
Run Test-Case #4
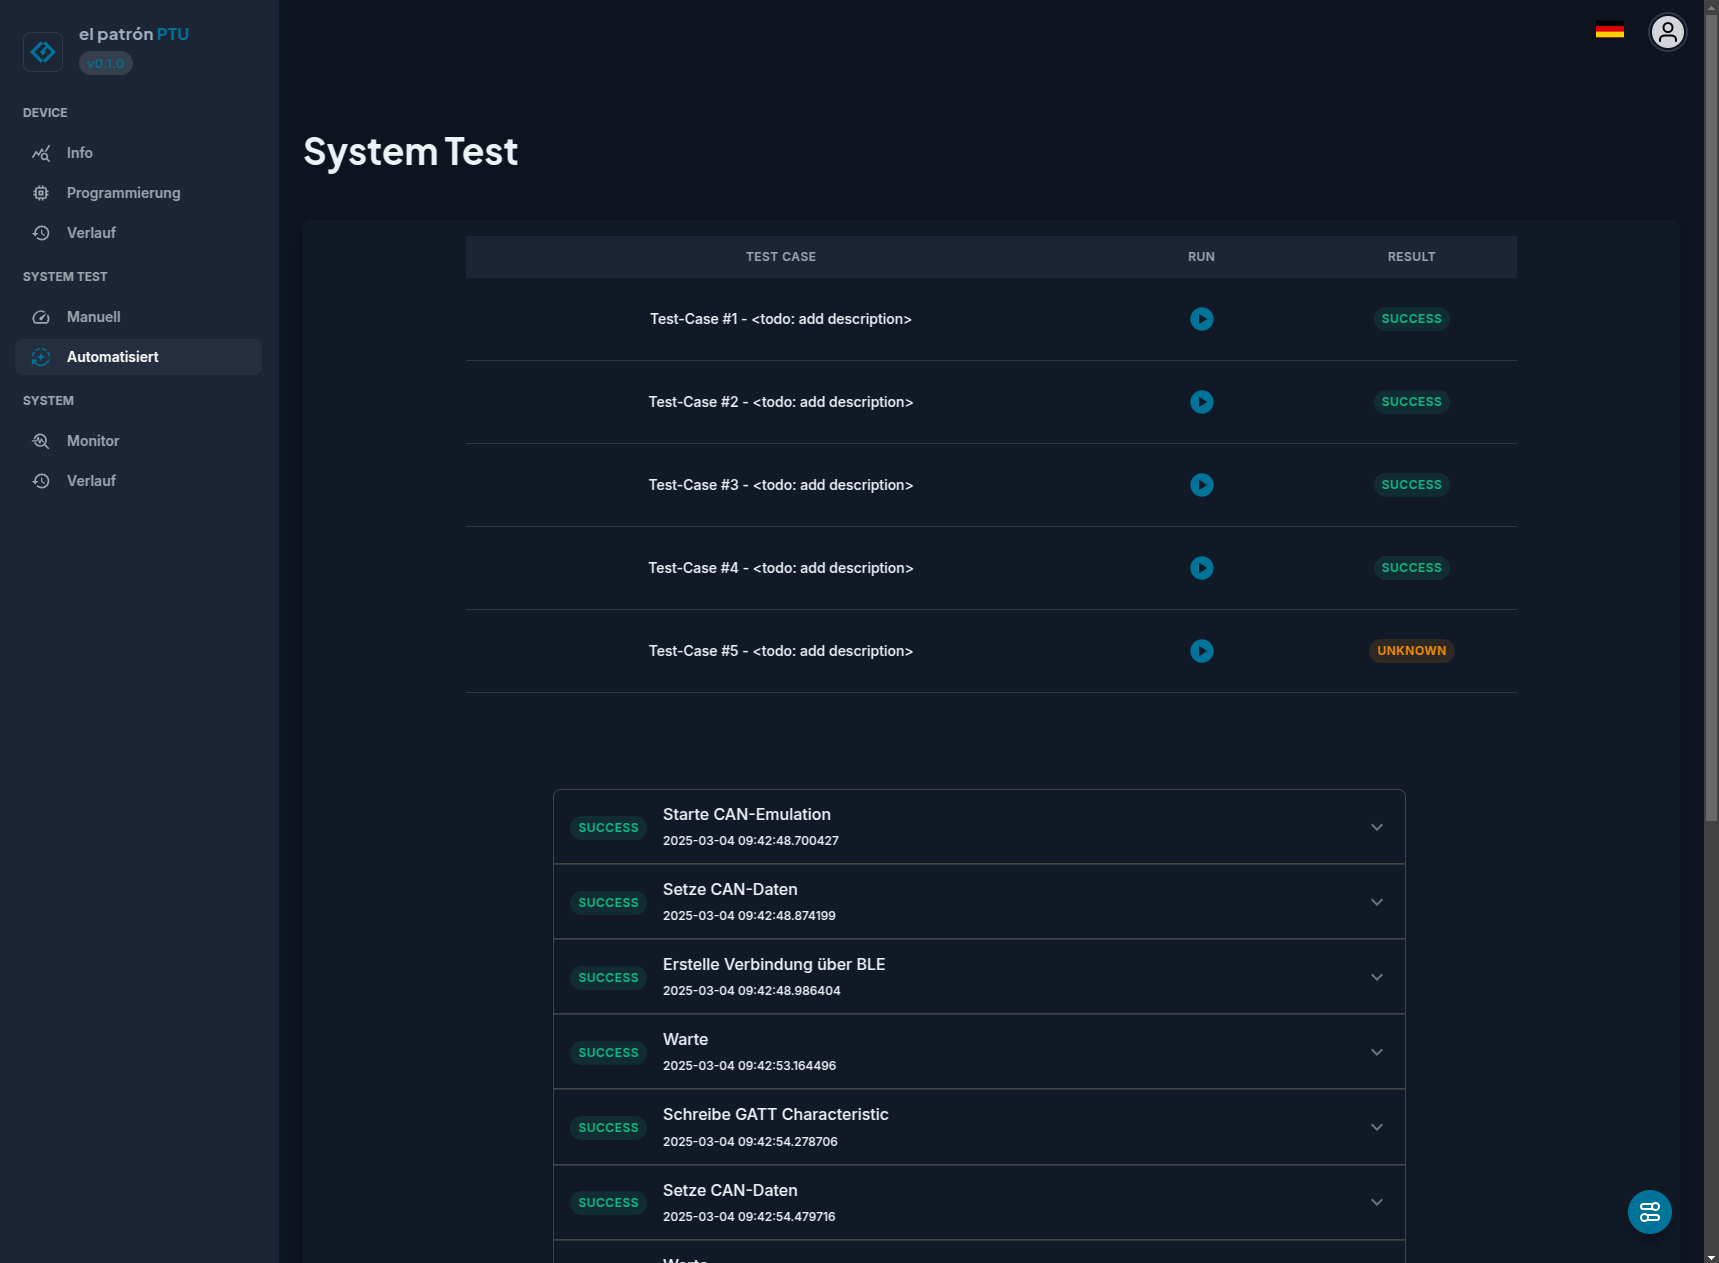point(1202,568)
